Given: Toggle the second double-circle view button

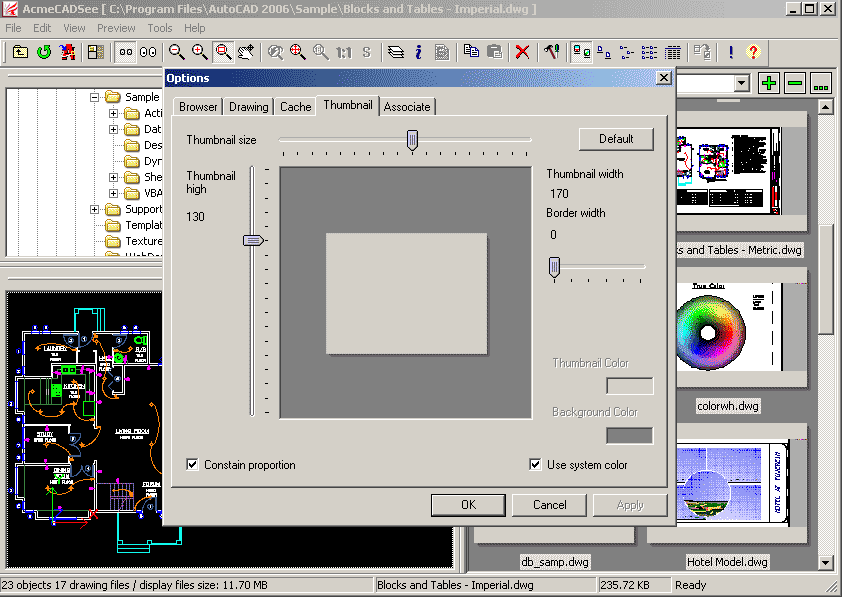Looking at the screenshot, I should pos(148,52).
